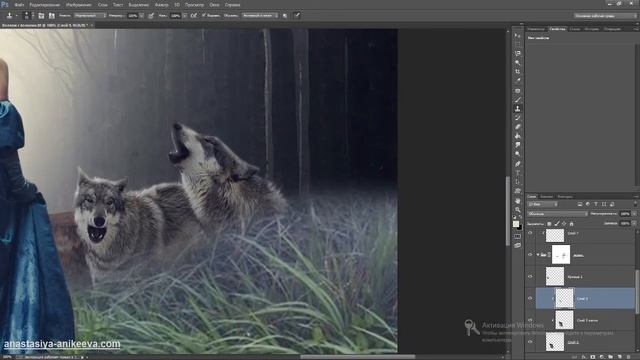Switch to the Контуры tab

click(x=565, y=196)
